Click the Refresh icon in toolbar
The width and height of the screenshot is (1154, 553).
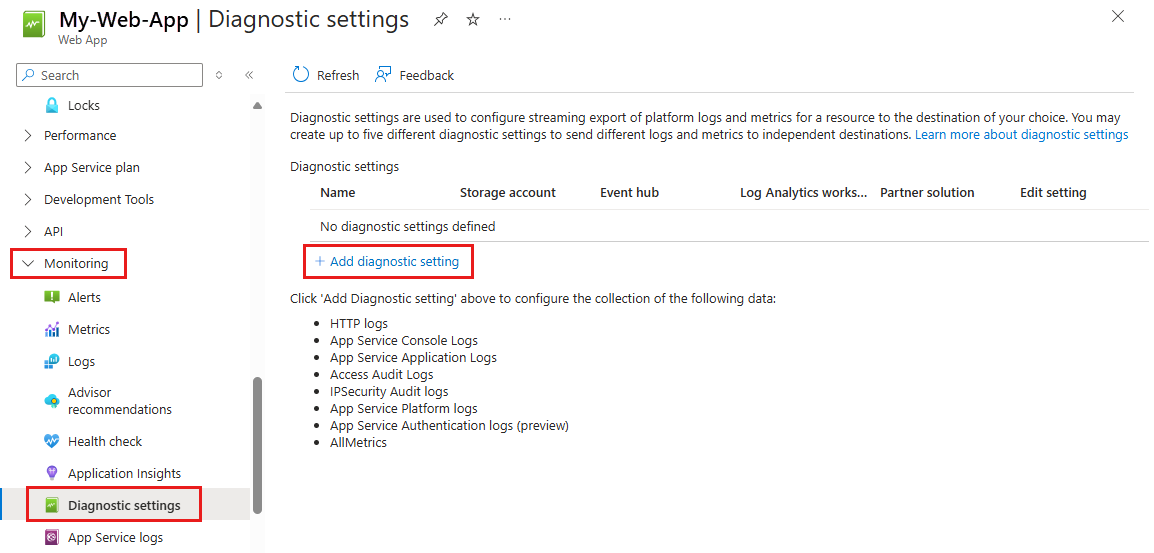[x=301, y=75]
